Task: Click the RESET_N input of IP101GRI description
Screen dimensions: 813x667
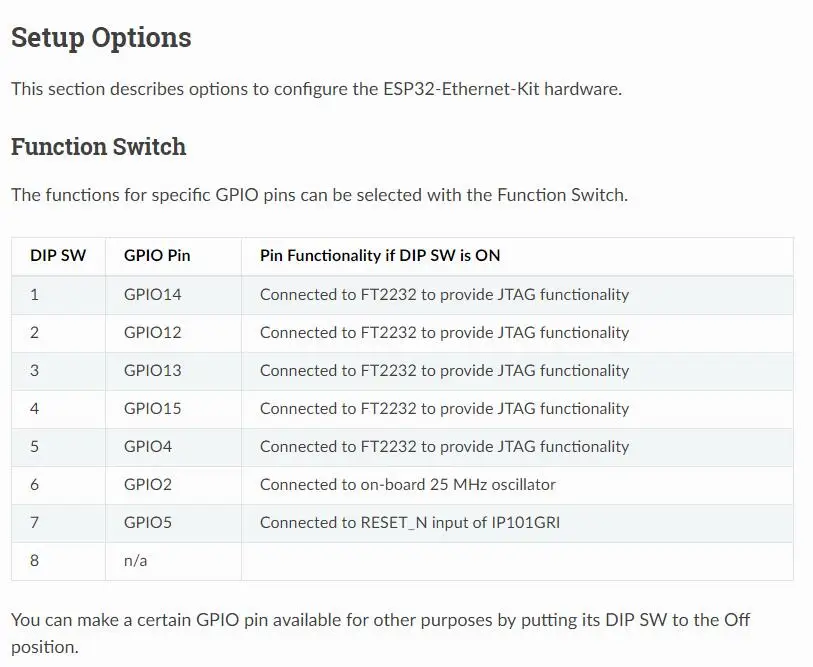Action: pyautogui.click(x=410, y=523)
